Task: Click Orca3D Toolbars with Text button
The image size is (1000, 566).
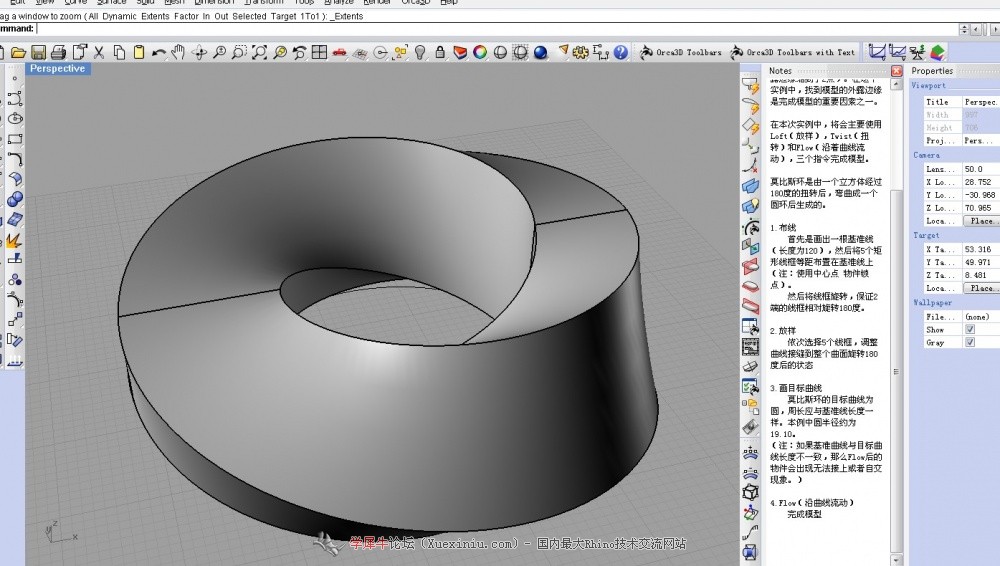Action: coord(792,52)
